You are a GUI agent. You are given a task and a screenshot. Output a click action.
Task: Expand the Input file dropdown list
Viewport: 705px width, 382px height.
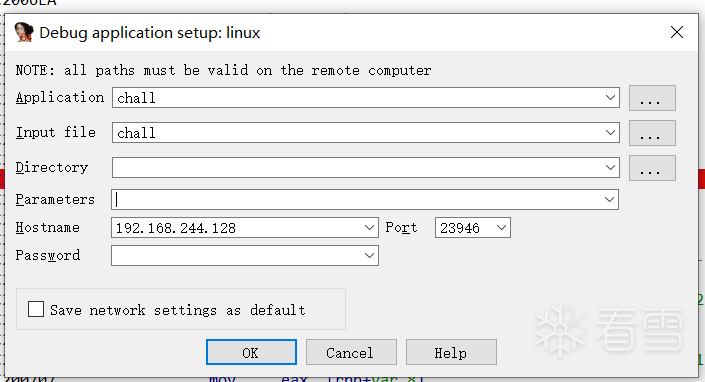click(x=610, y=133)
